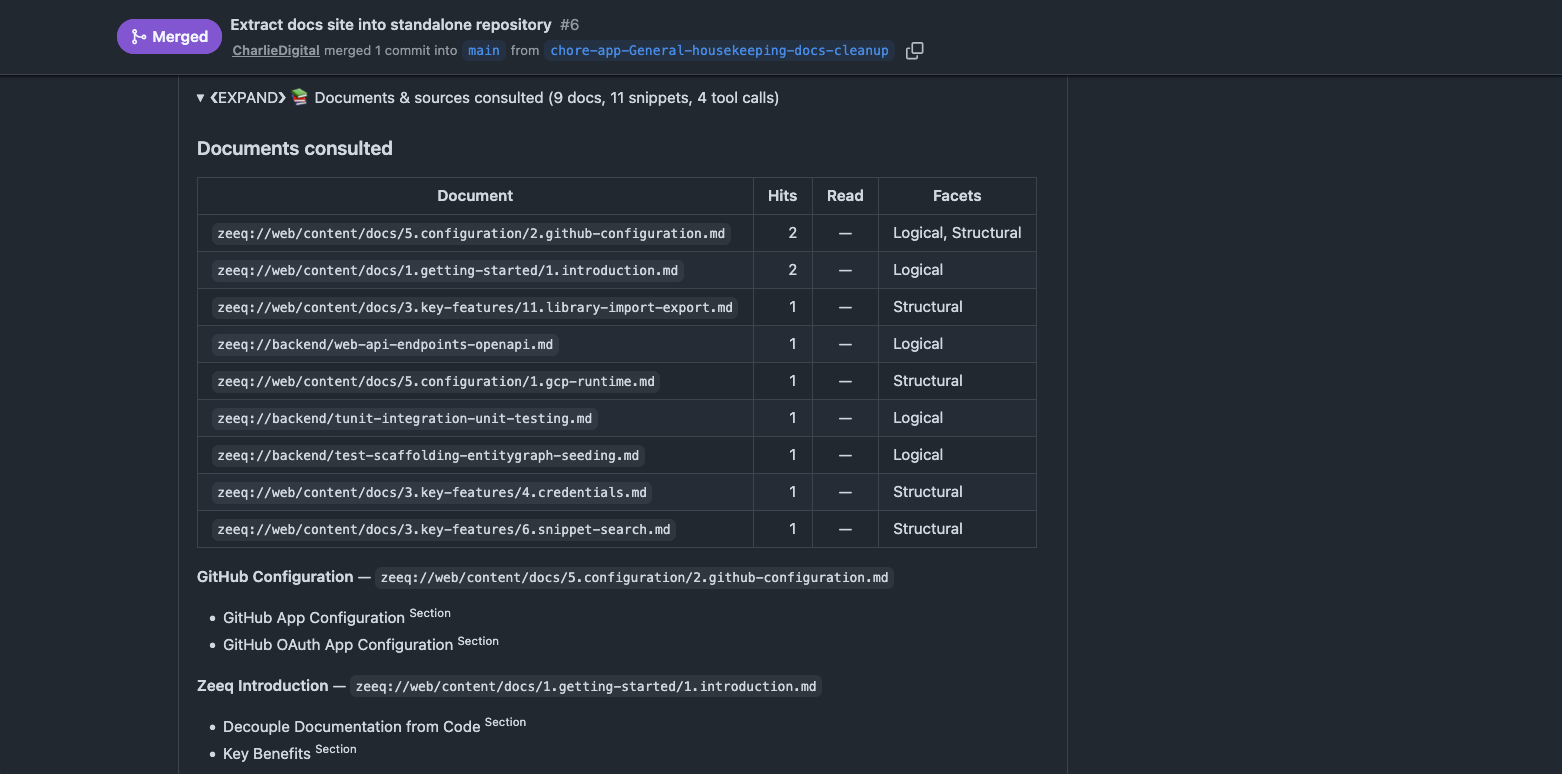Viewport: 1562px width, 774px height.
Task: Select the 2.github-configuration.md path in table
Action: tap(471, 234)
